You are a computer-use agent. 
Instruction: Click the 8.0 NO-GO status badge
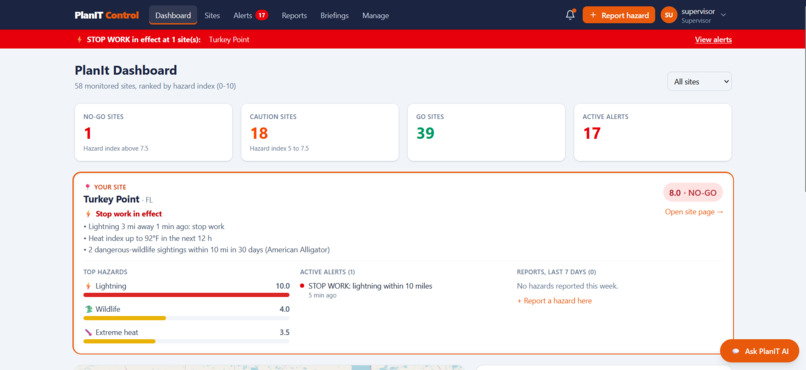[693, 192]
